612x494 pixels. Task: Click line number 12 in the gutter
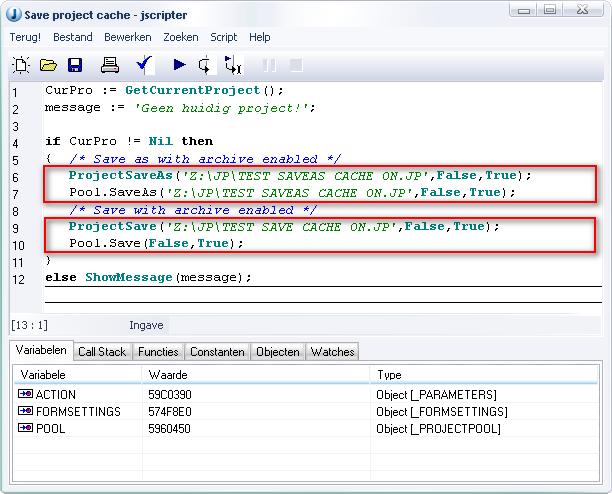(x=18, y=279)
